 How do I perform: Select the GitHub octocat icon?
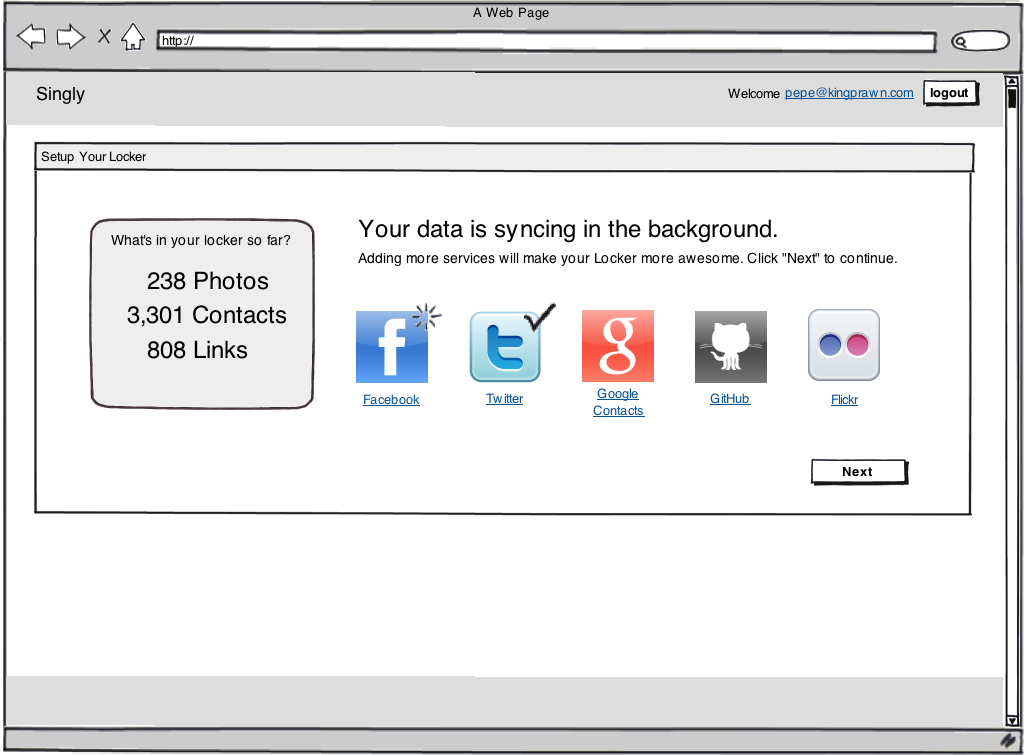click(731, 347)
